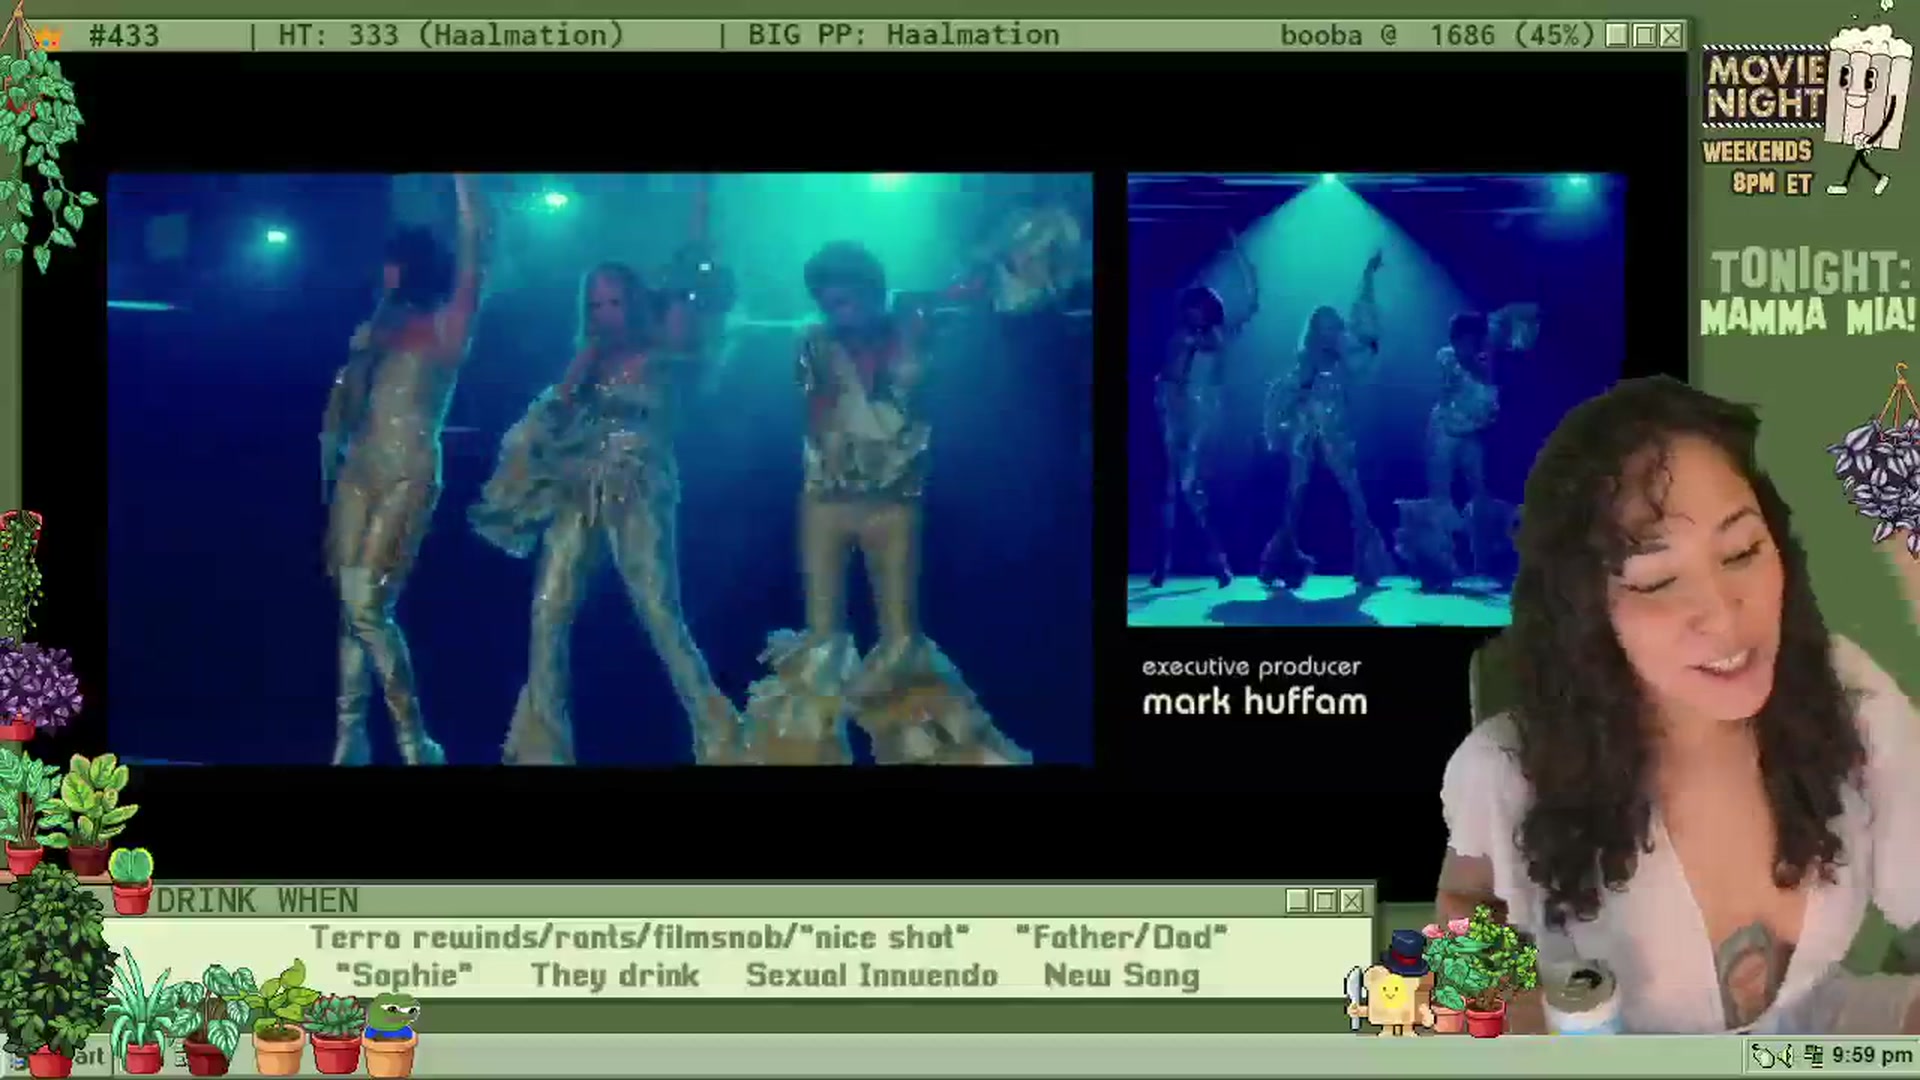Viewport: 1920px width, 1080px height.
Task: Click the HT: 333 (Haalmation) label
Action: tap(450, 35)
